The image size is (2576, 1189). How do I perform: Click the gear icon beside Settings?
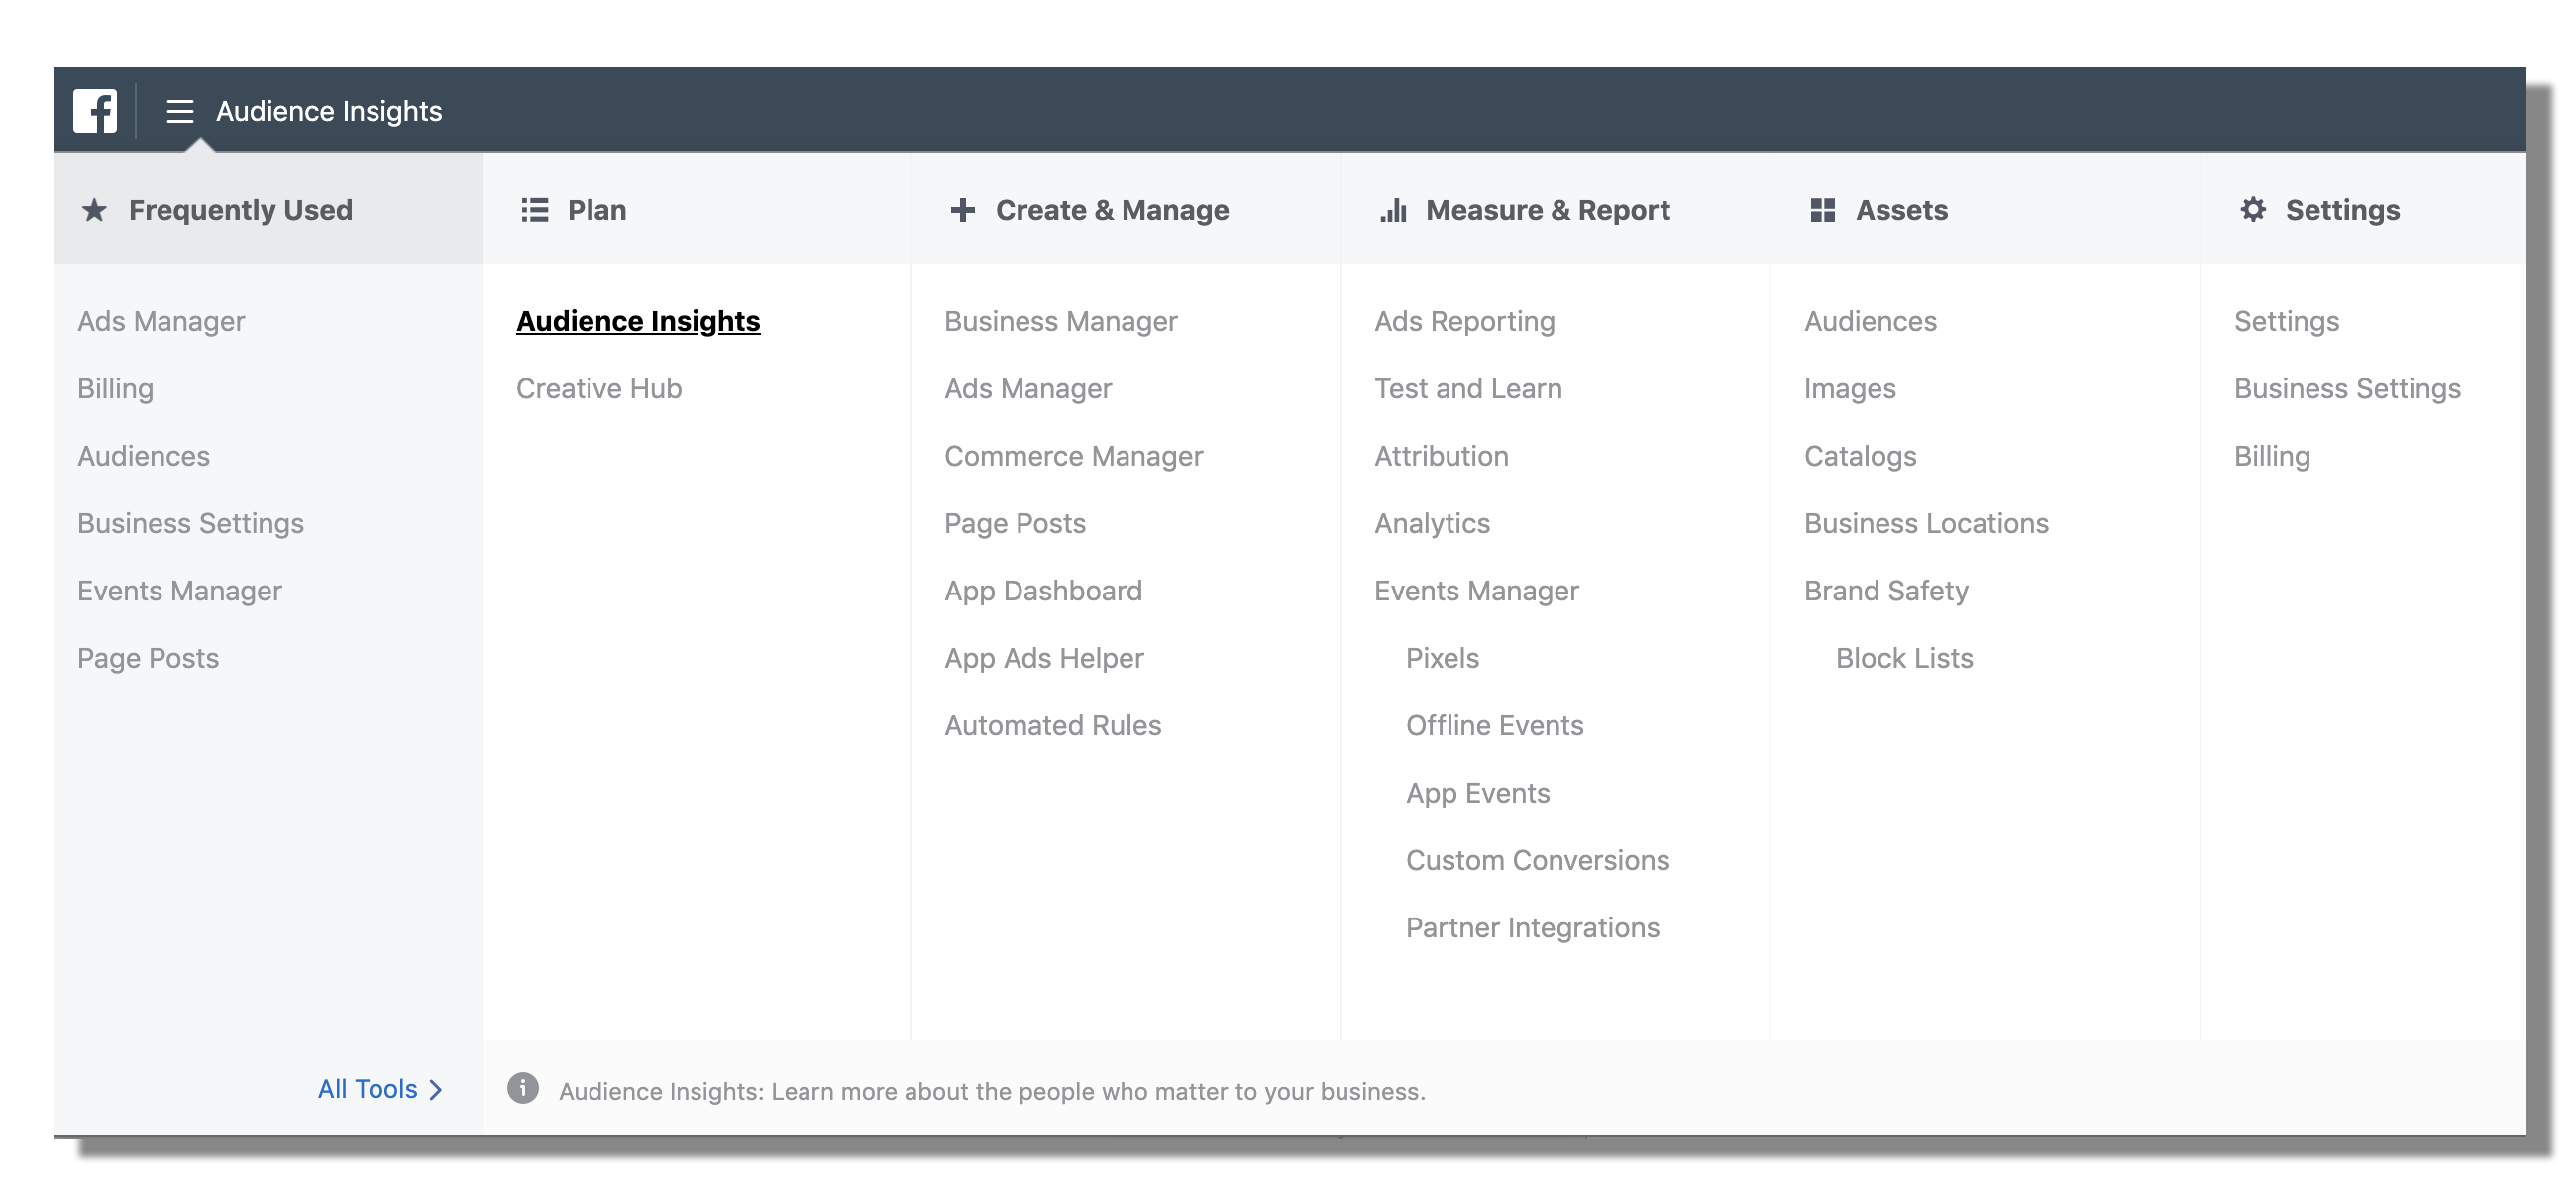tap(2251, 210)
